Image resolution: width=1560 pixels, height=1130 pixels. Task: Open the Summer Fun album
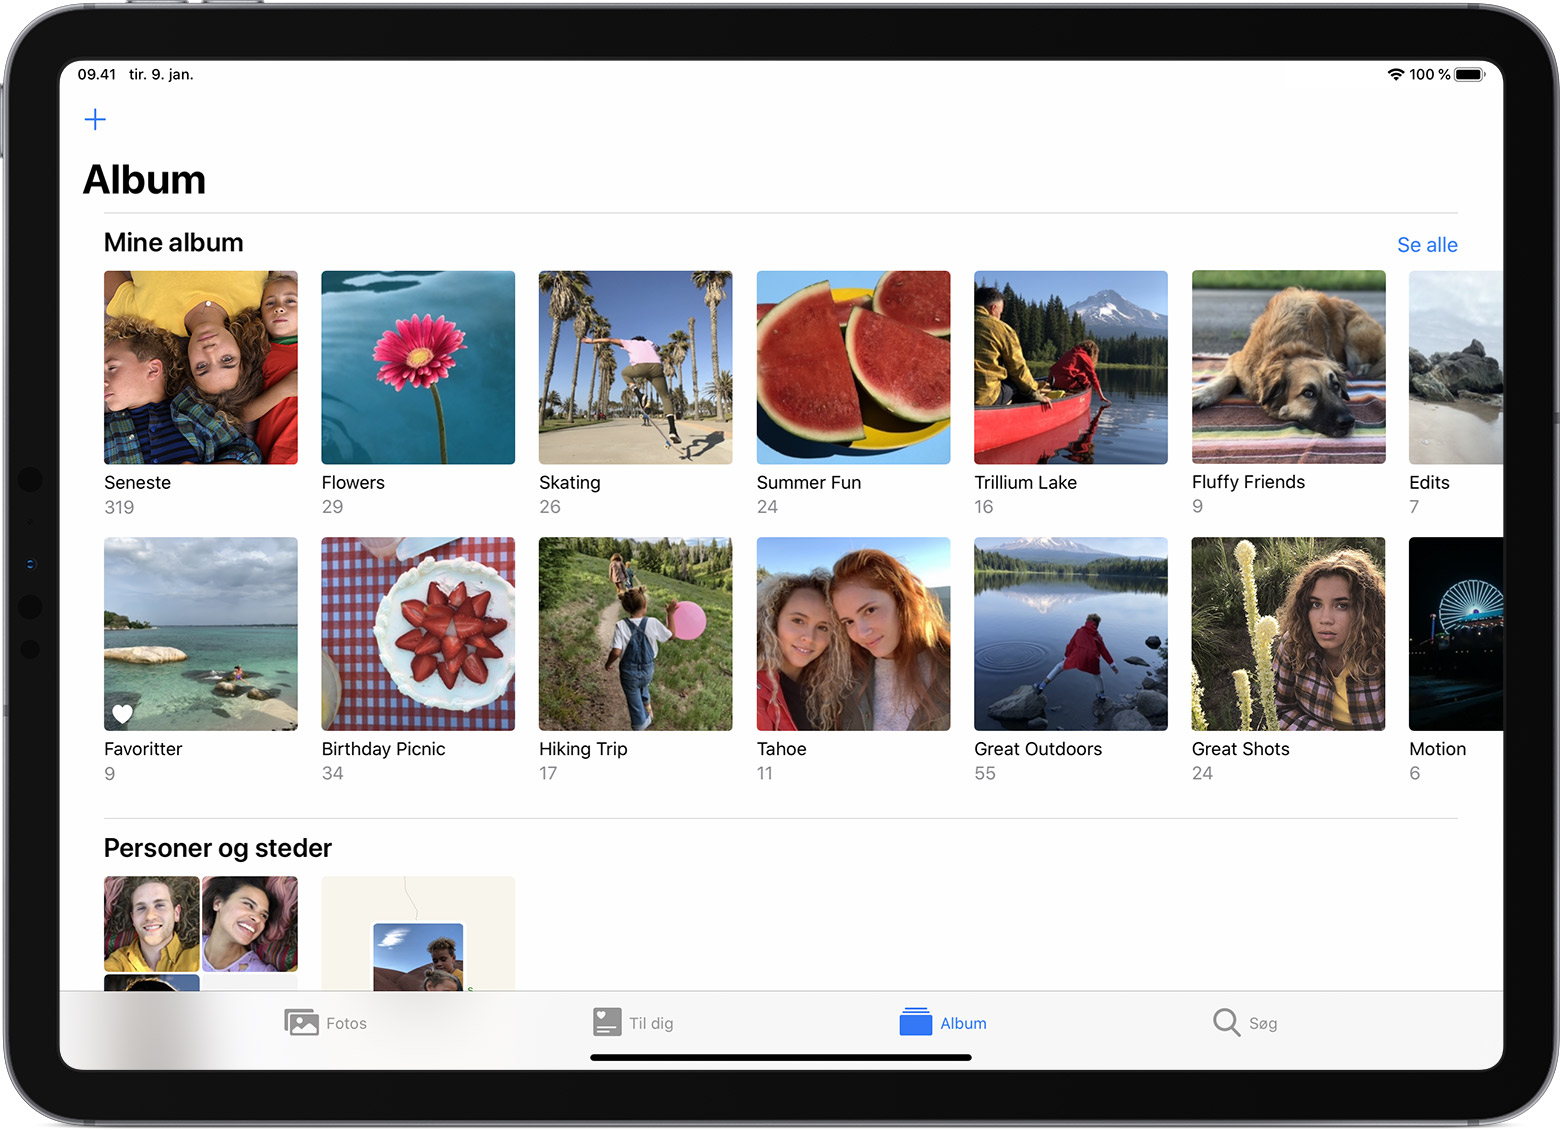pos(852,367)
